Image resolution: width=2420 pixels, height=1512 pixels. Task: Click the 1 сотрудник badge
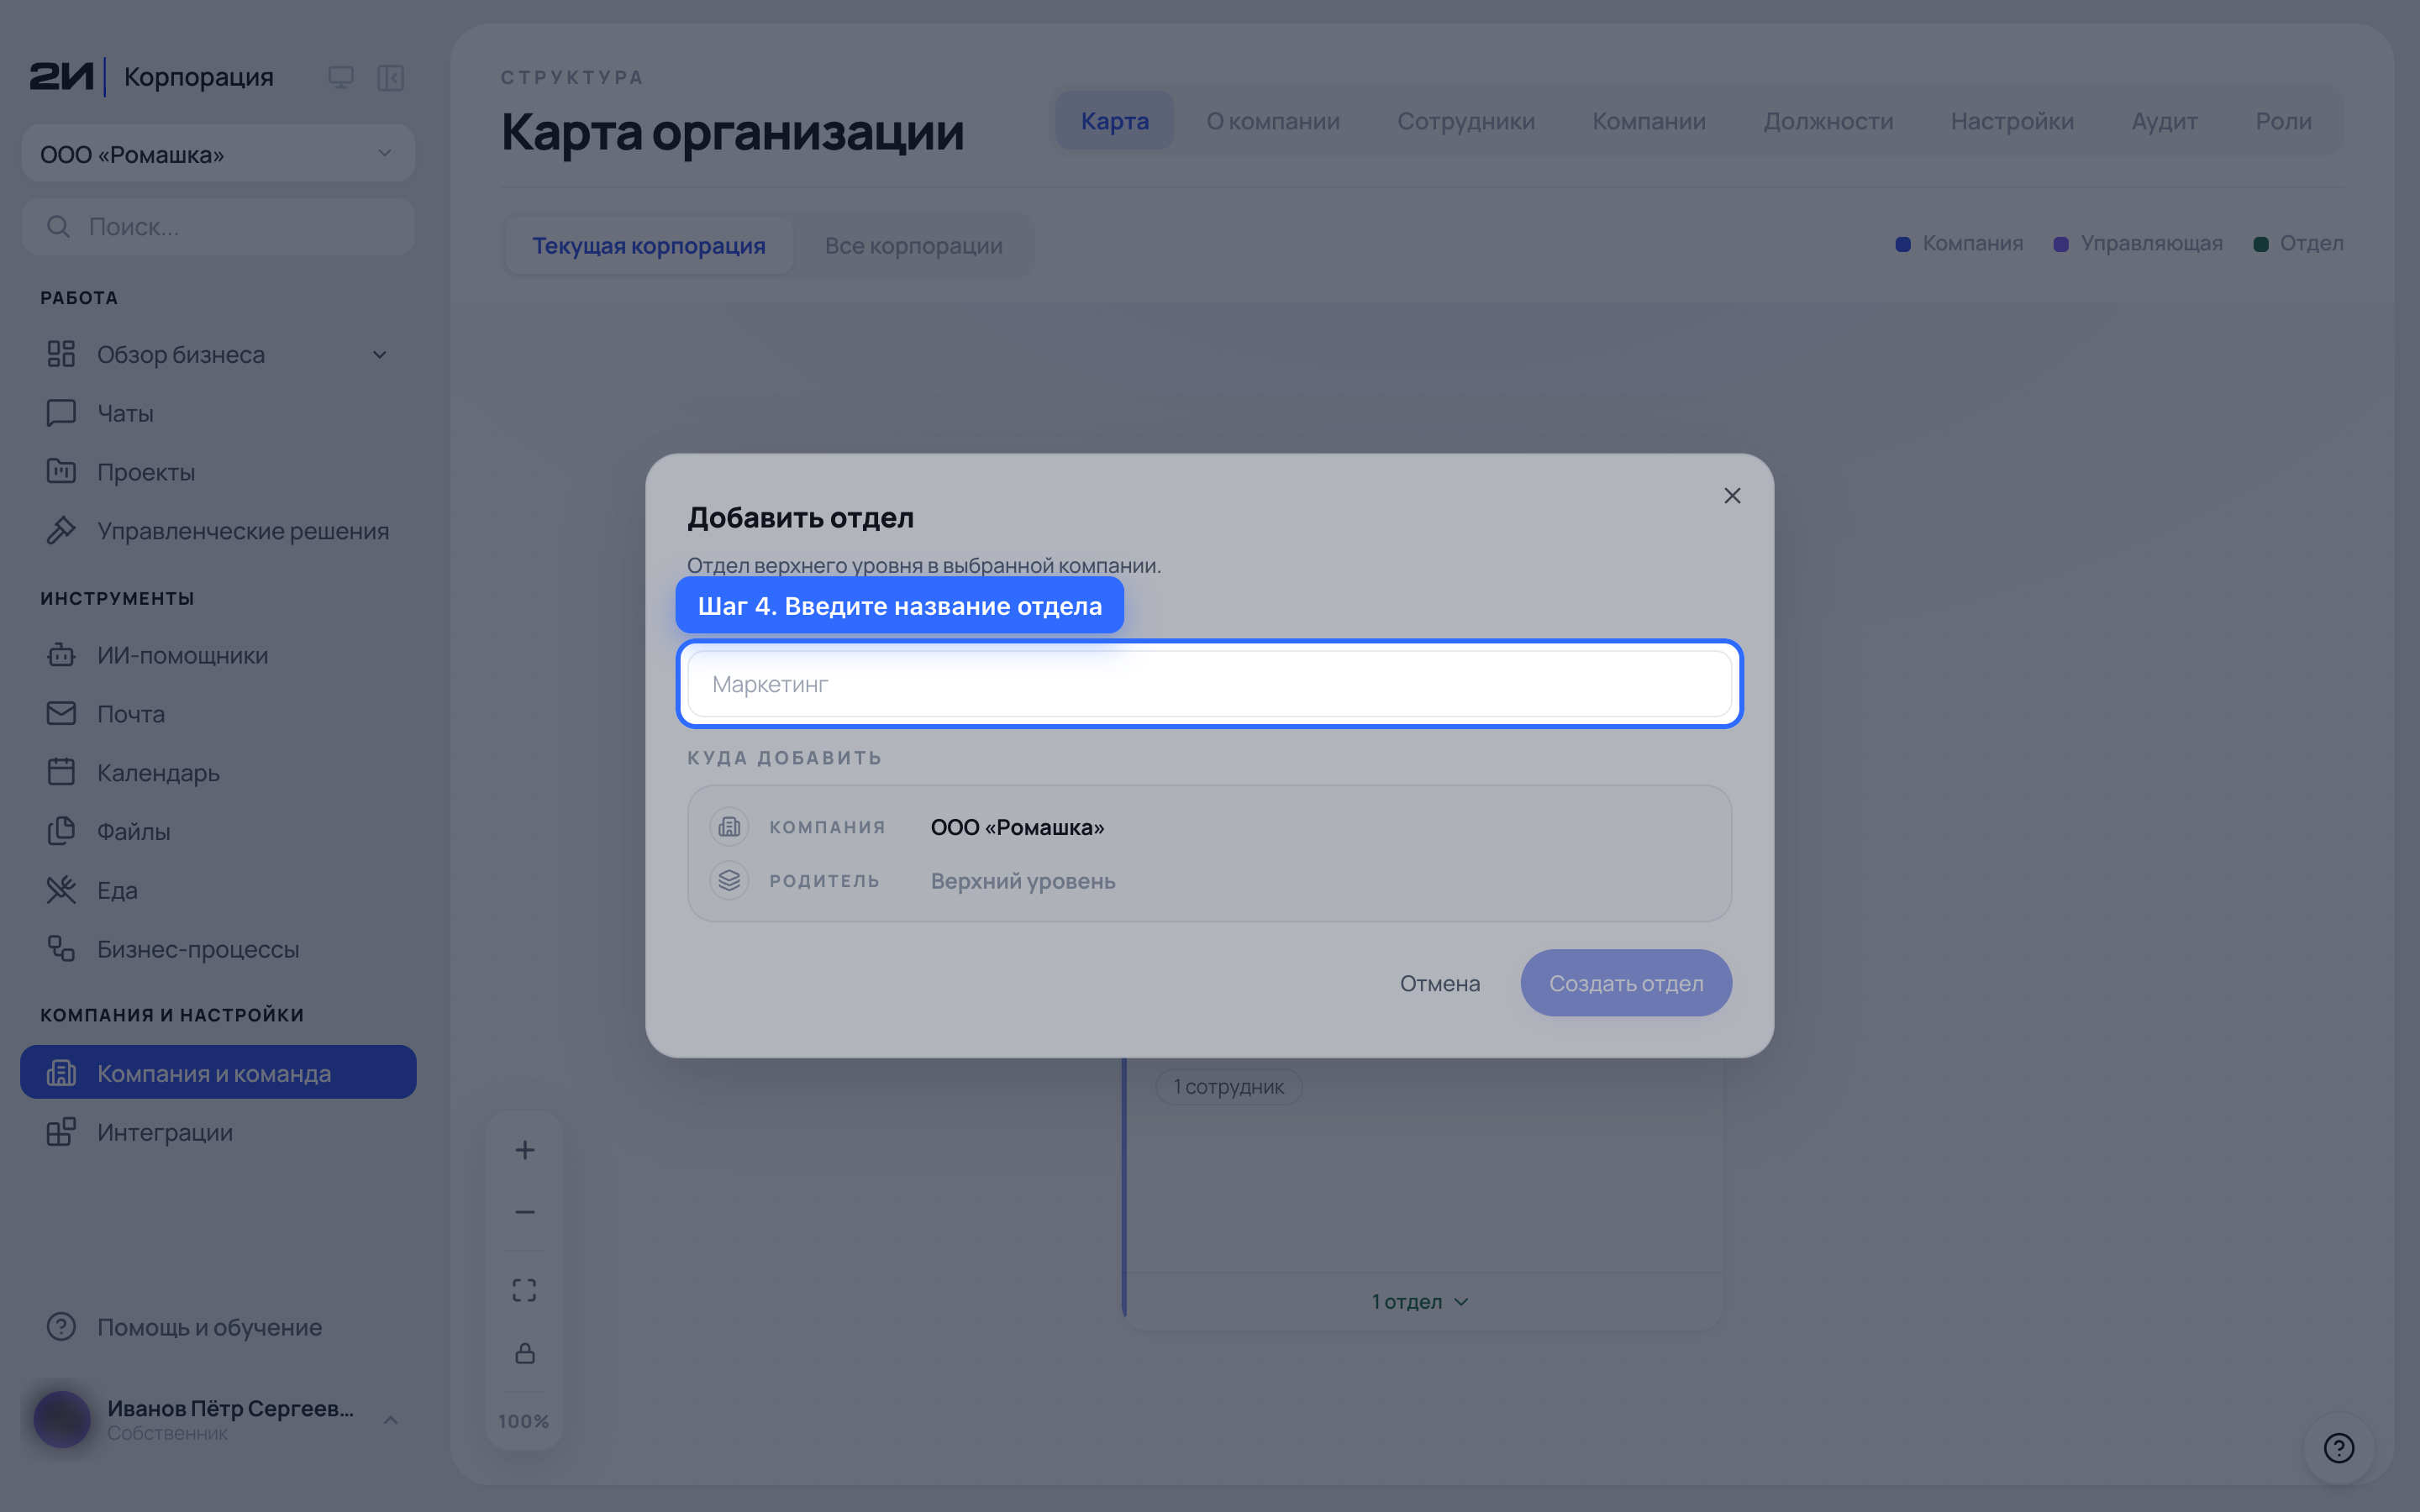[1228, 1087]
